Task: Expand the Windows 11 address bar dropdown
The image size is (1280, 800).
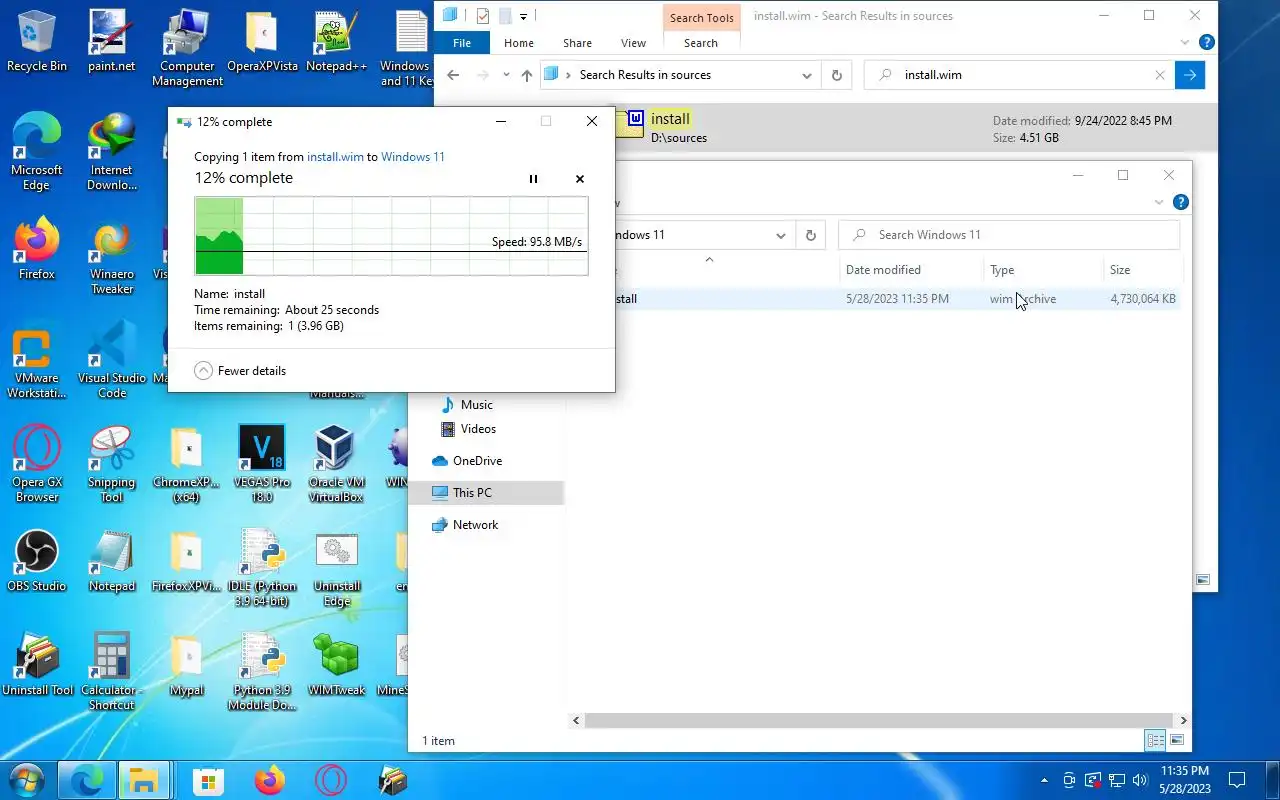Action: click(781, 235)
